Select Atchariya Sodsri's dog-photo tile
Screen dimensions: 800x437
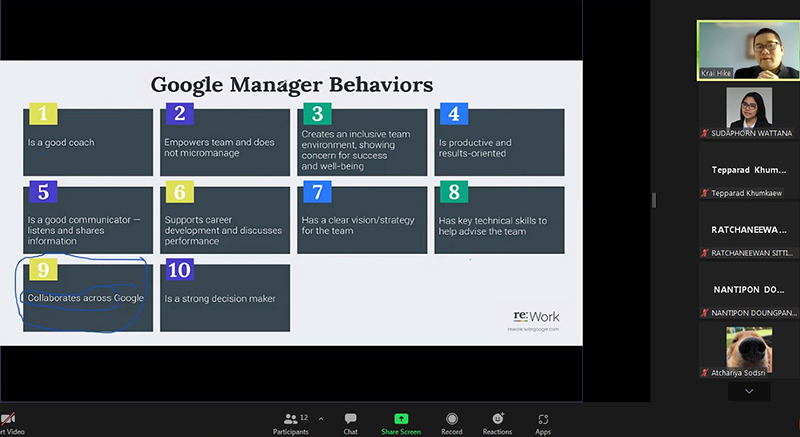coord(749,351)
